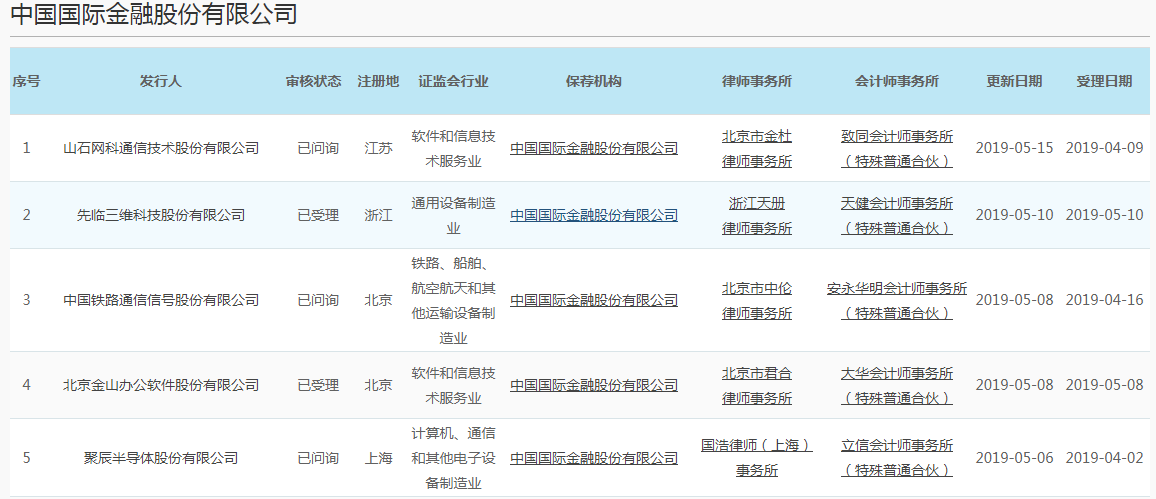
Task: Open 北京市君合律师事务所 link
Action: pos(756,385)
